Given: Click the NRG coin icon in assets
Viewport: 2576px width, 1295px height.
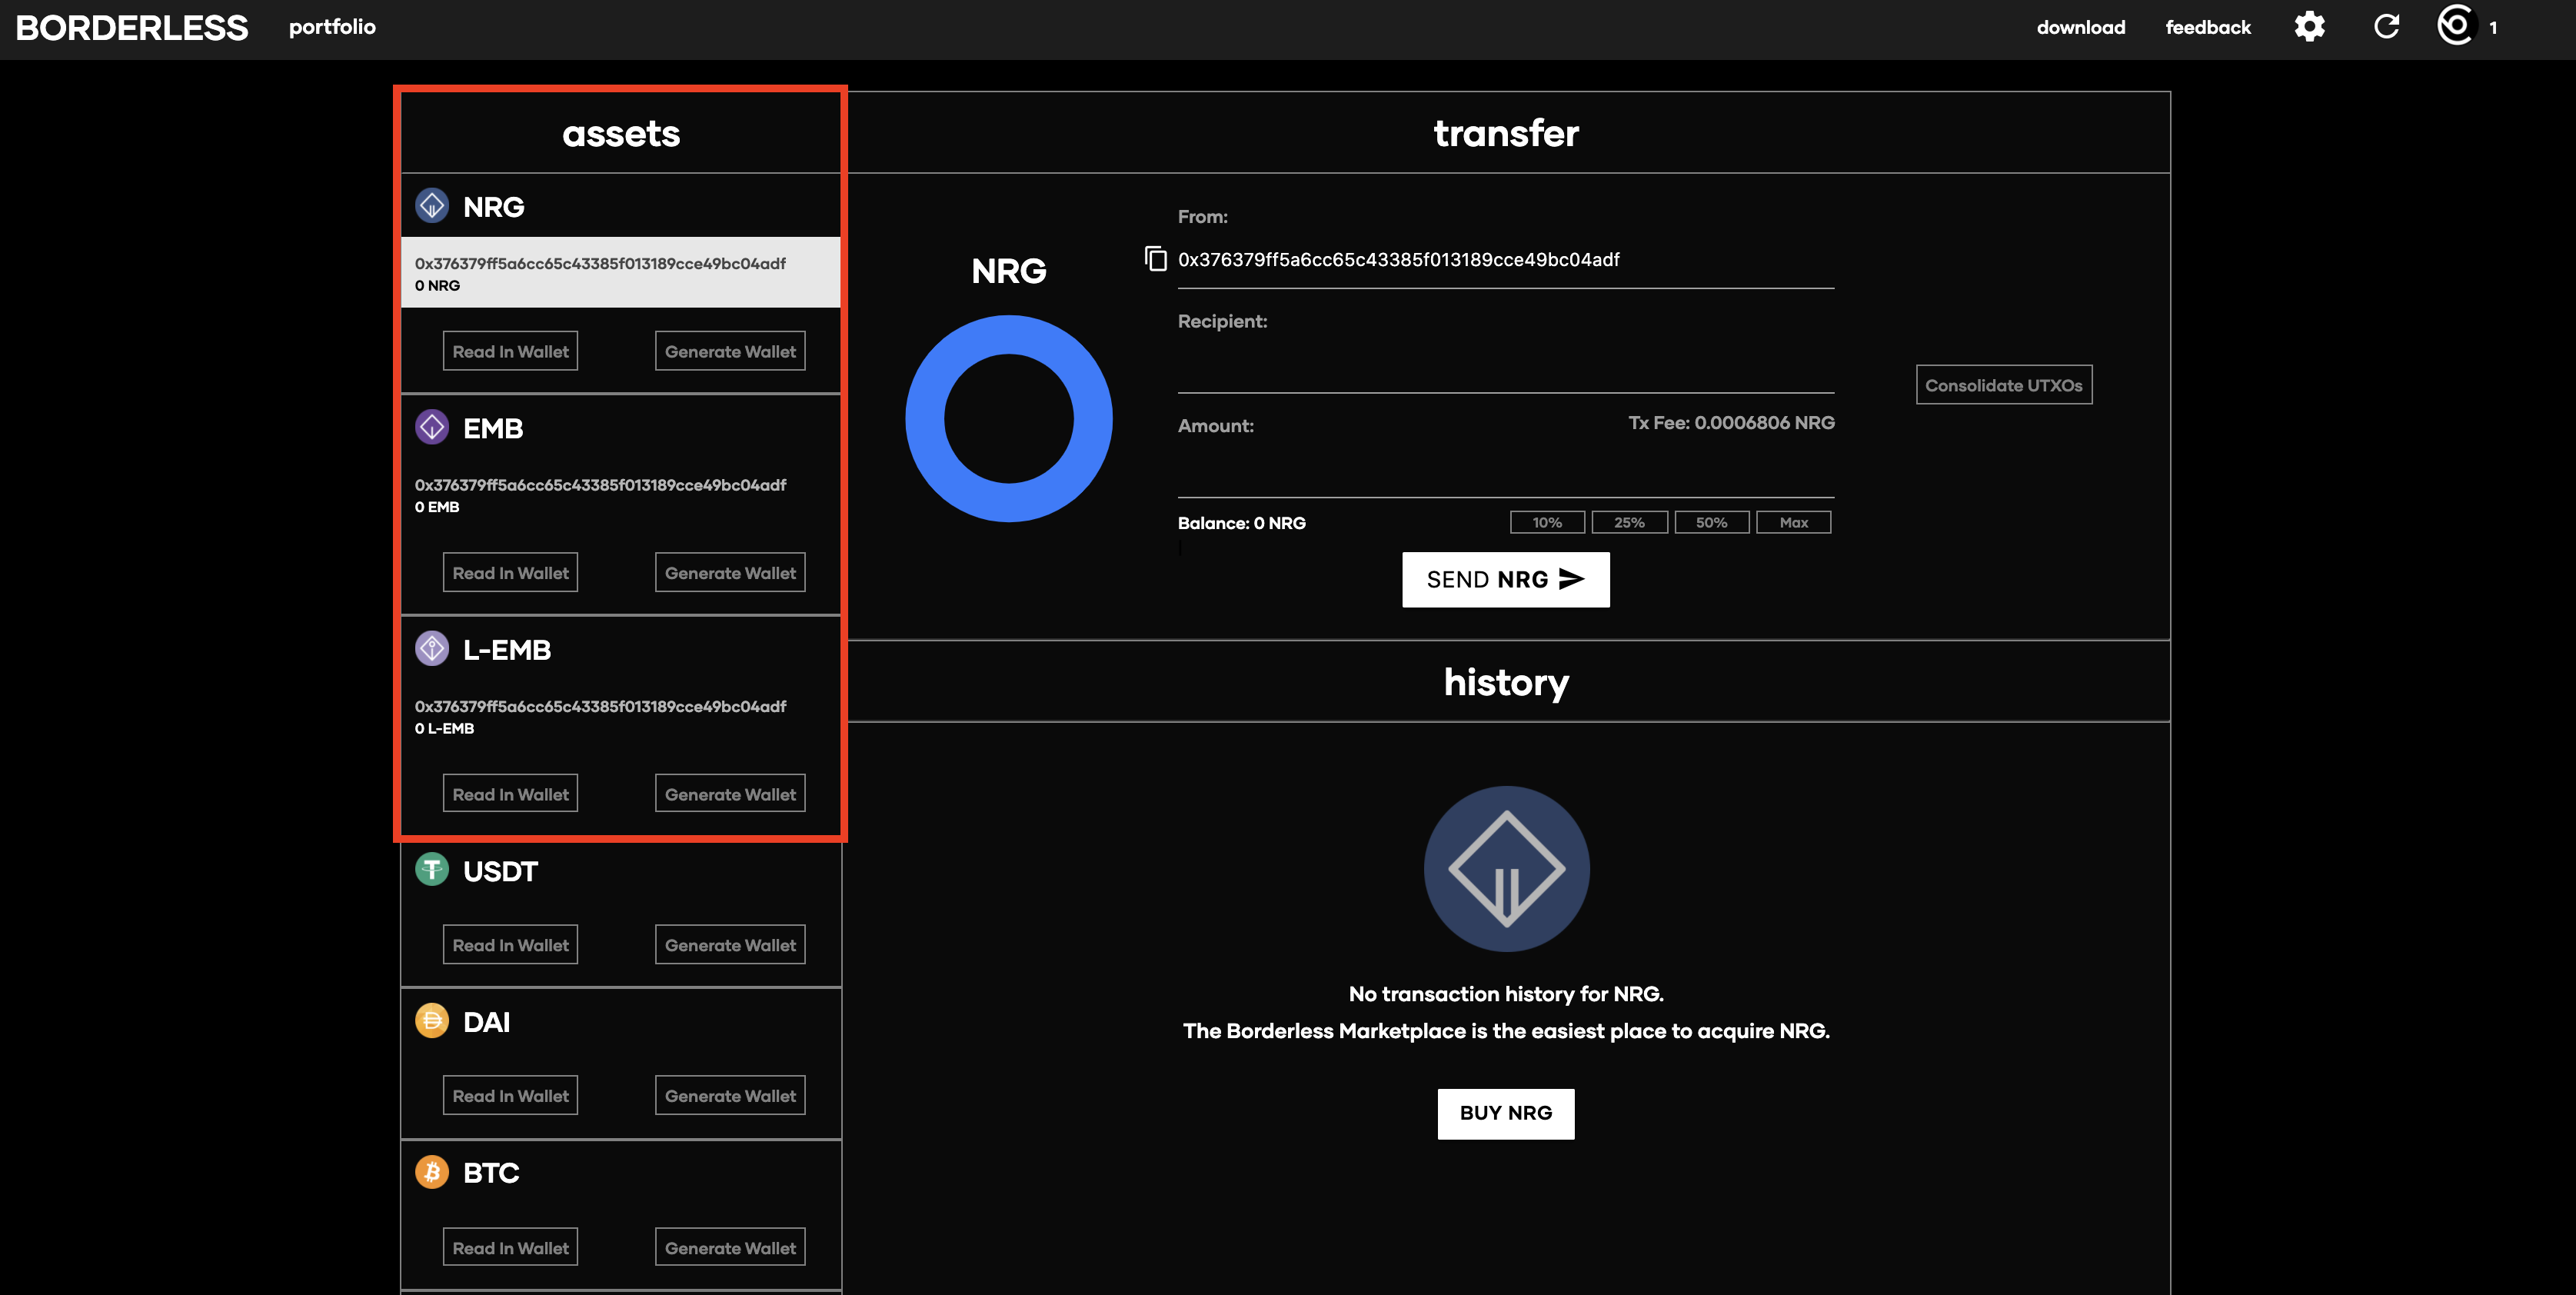Looking at the screenshot, I should tap(432, 206).
